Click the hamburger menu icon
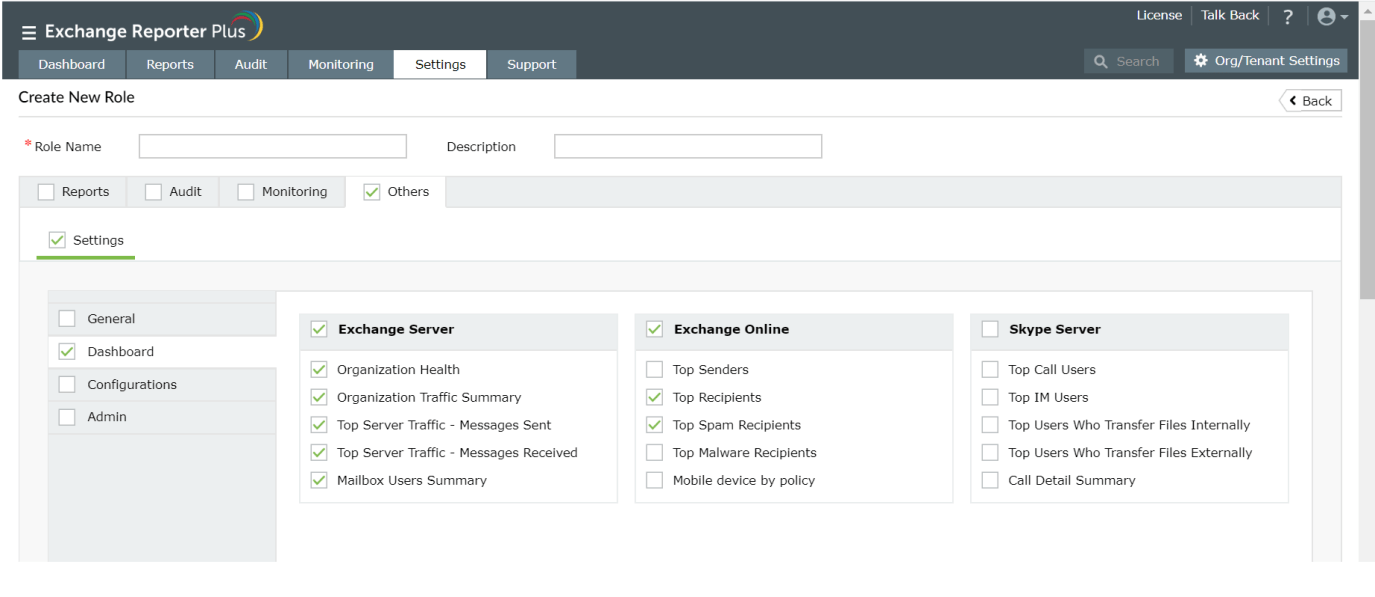 [29, 33]
